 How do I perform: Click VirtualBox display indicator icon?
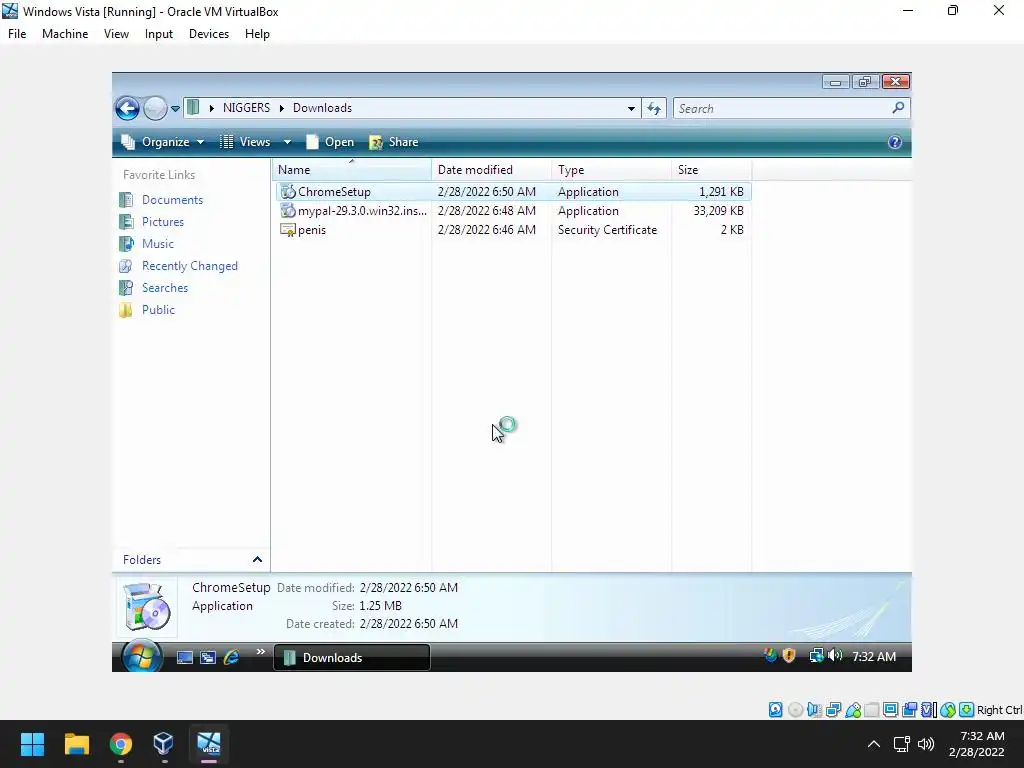pyautogui.click(x=890, y=710)
